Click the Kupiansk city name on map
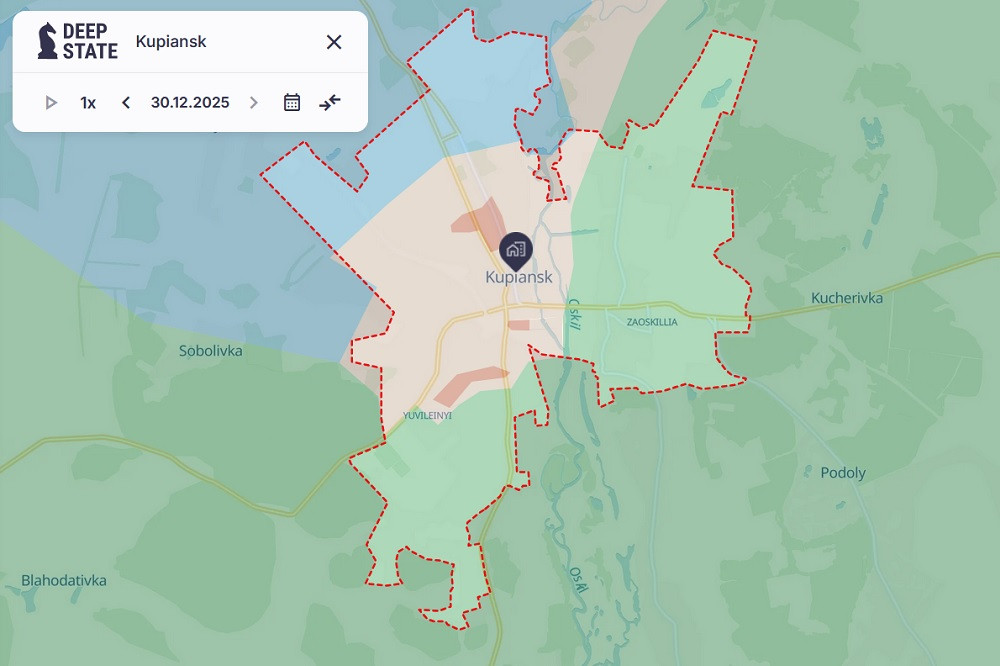Screen dimensions: 1000x666 point(519,277)
